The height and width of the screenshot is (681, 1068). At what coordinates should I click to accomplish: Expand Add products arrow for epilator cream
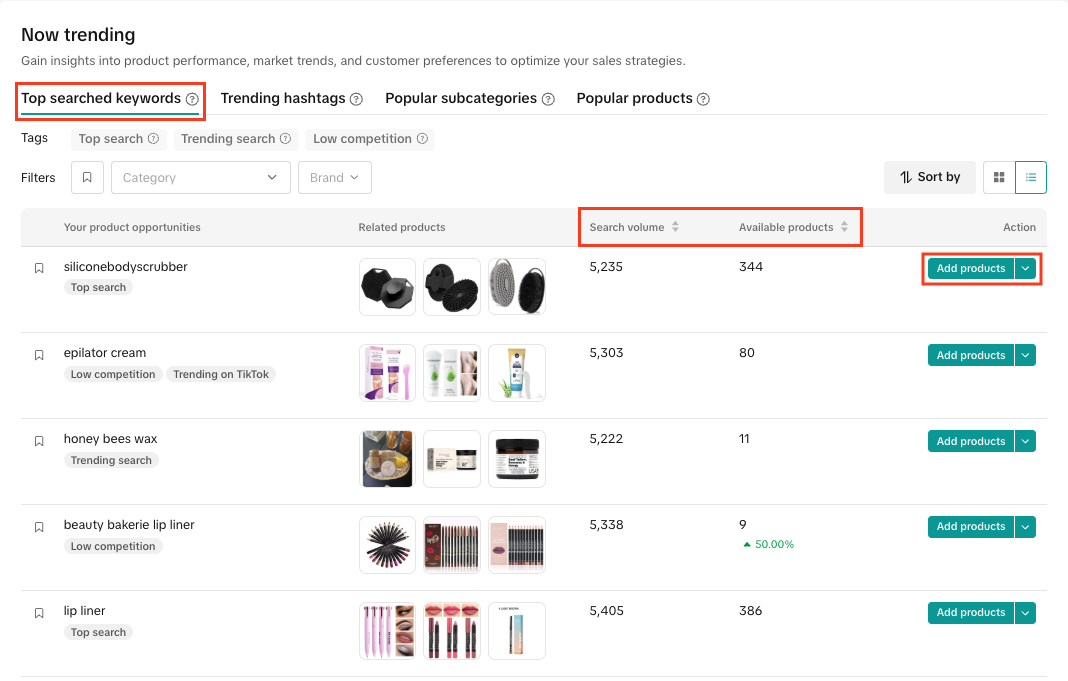1026,355
